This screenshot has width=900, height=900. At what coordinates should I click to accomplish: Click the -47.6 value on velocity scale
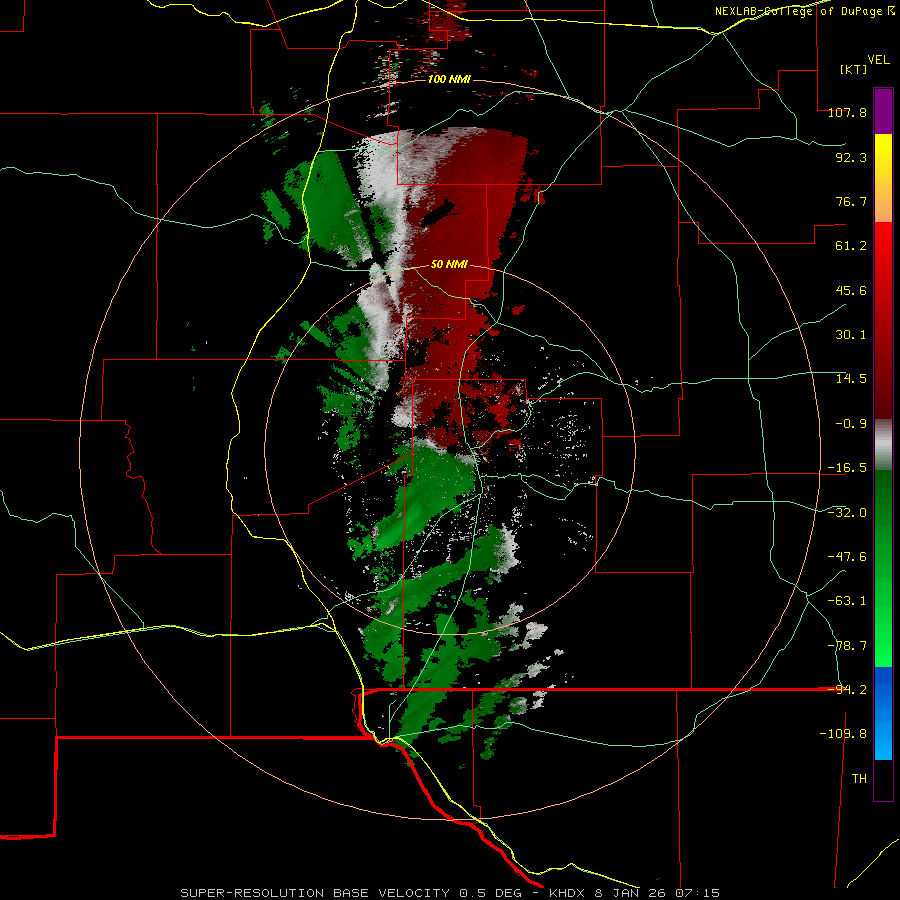point(847,557)
